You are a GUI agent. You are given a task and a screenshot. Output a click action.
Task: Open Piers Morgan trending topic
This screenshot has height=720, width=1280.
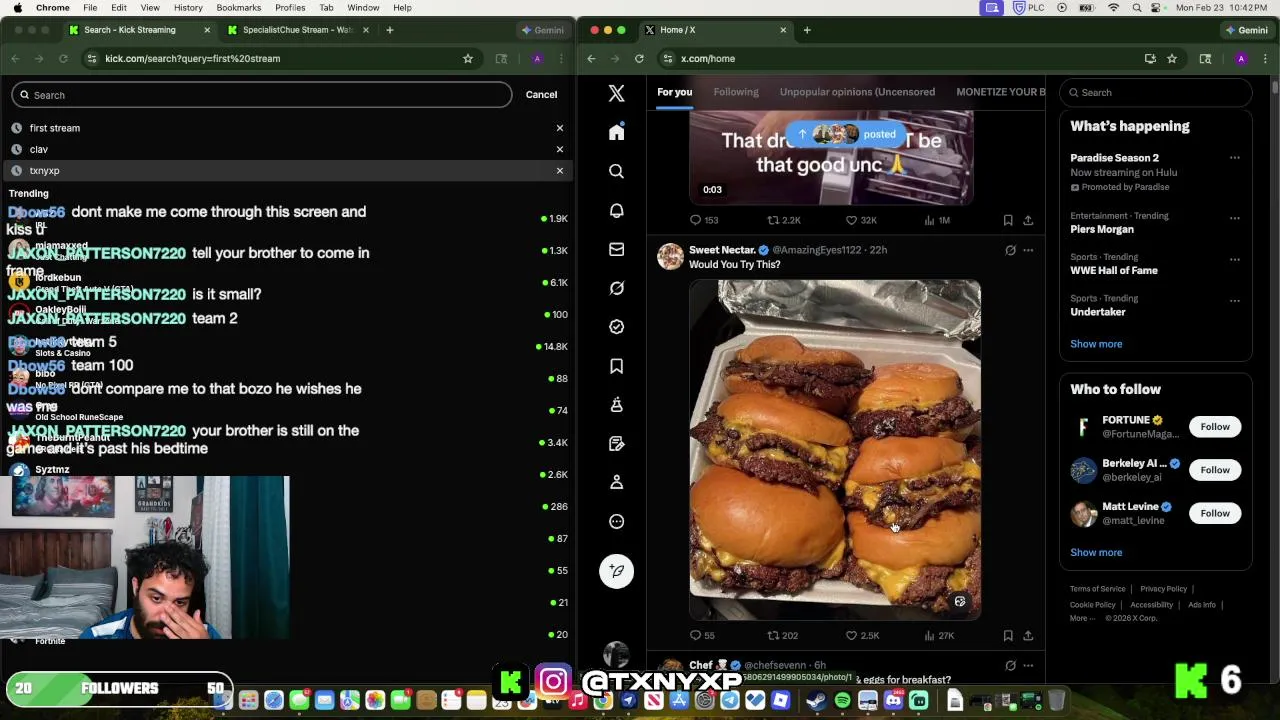pyautogui.click(x=1102, y=229)
